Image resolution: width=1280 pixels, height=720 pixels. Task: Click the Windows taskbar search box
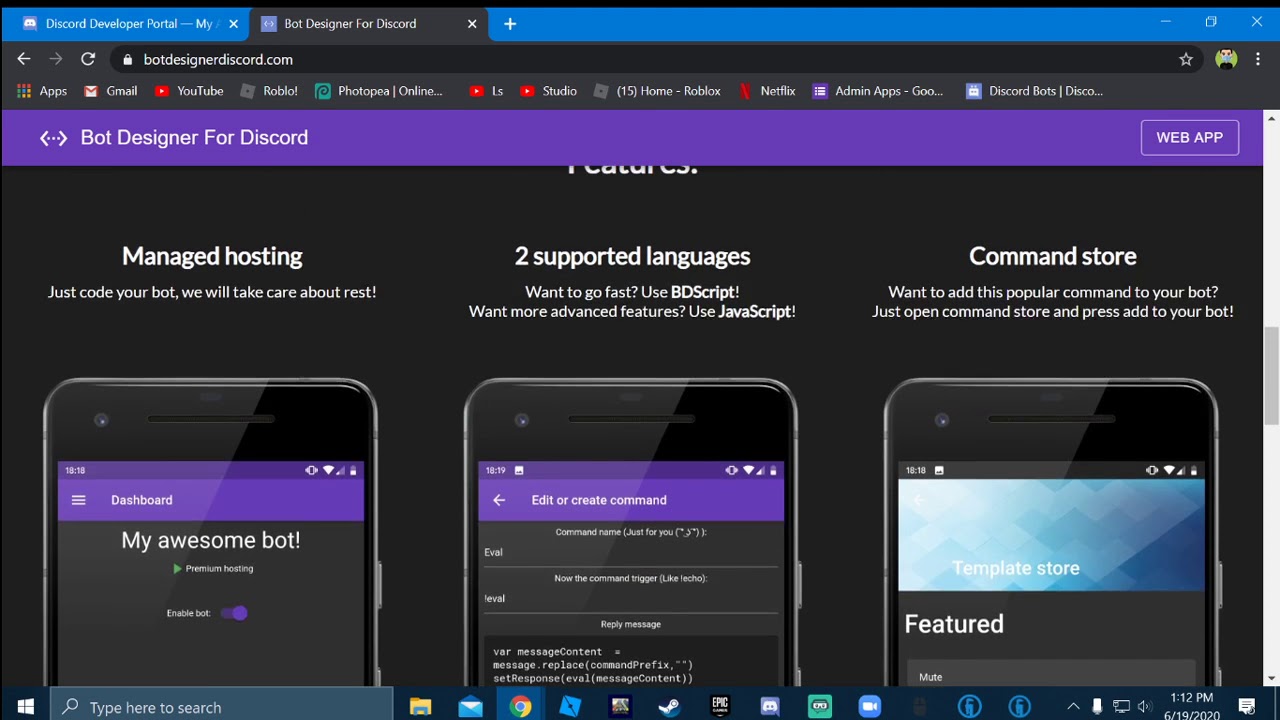point(222,707)
